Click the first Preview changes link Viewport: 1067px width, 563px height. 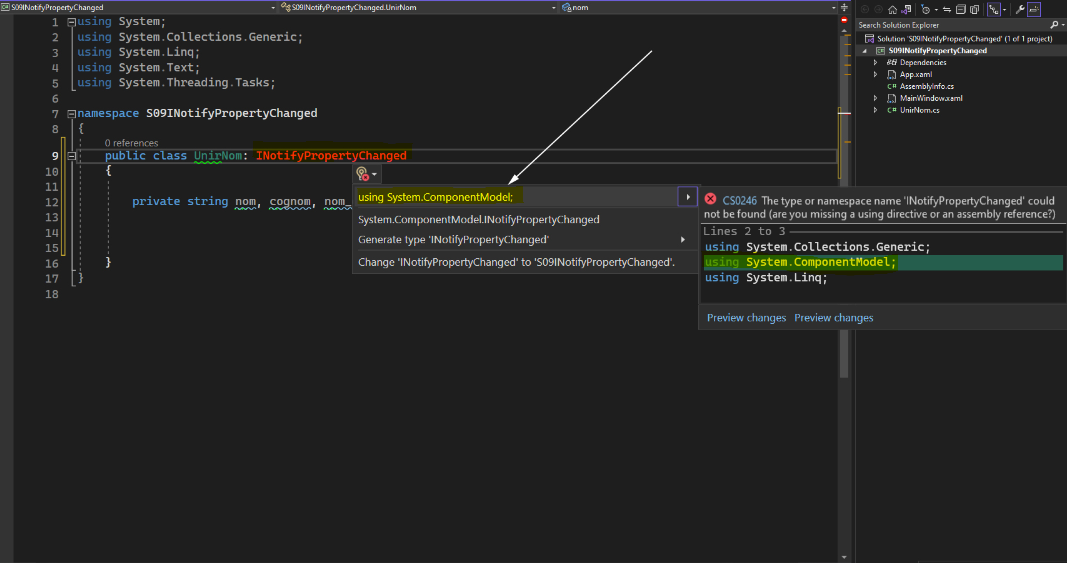click(746, 318)
